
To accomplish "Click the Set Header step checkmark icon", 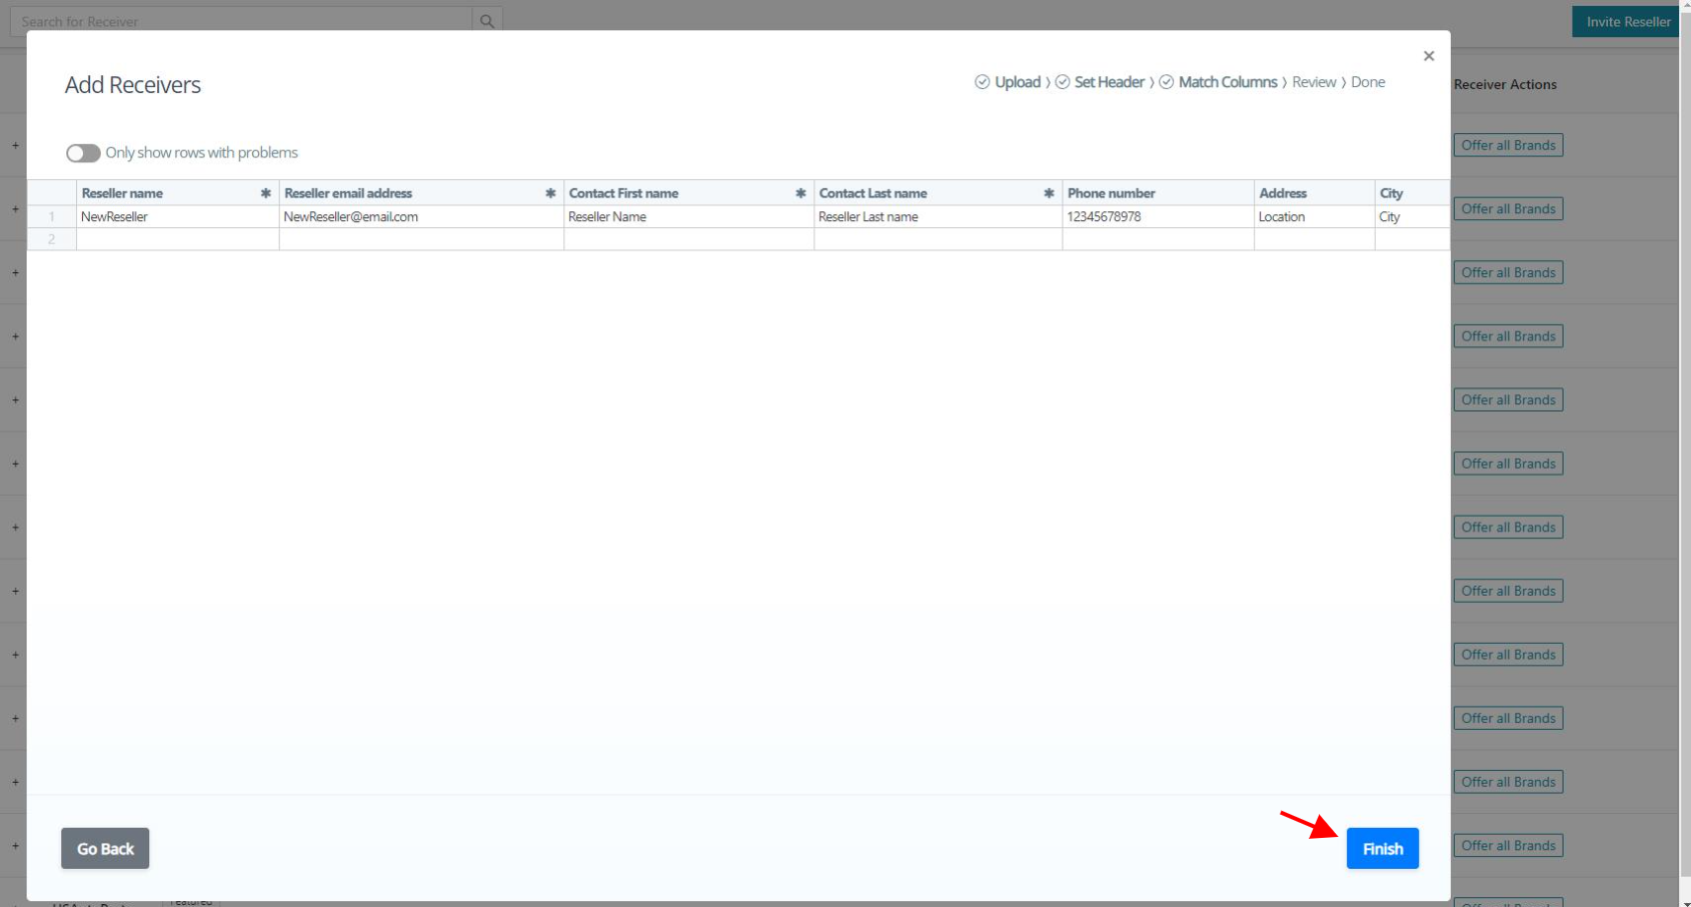I will (x=1062, y=82).
